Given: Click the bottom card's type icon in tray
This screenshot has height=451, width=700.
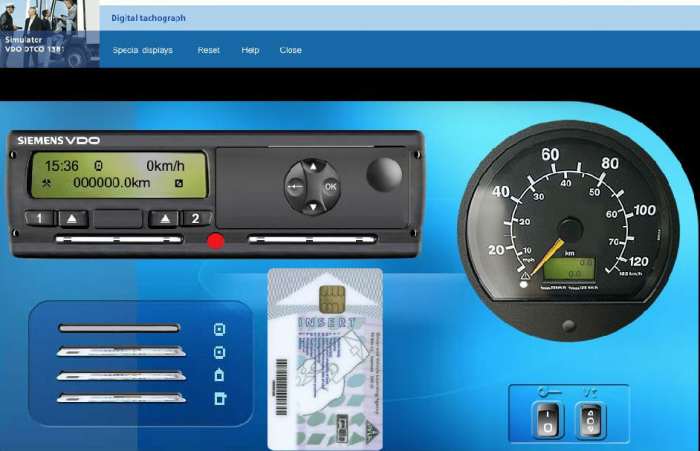Looking at the screenshot, I should point(220,399).
